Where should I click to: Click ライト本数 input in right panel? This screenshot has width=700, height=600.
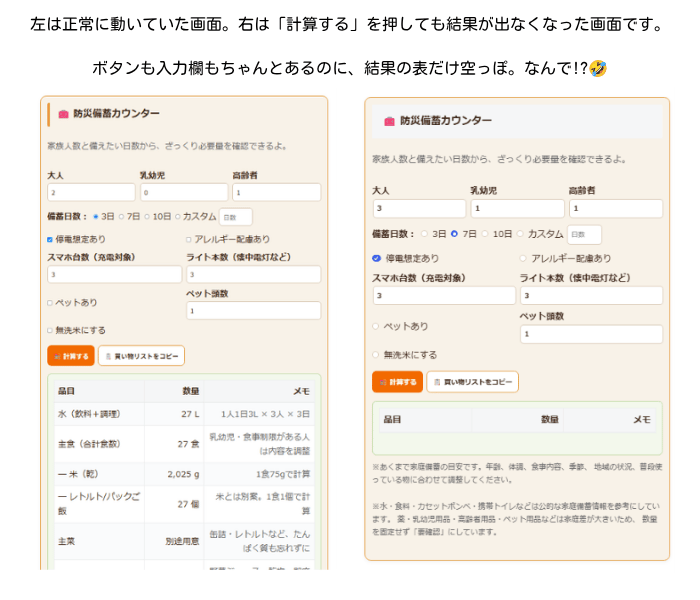coord(592,296)
